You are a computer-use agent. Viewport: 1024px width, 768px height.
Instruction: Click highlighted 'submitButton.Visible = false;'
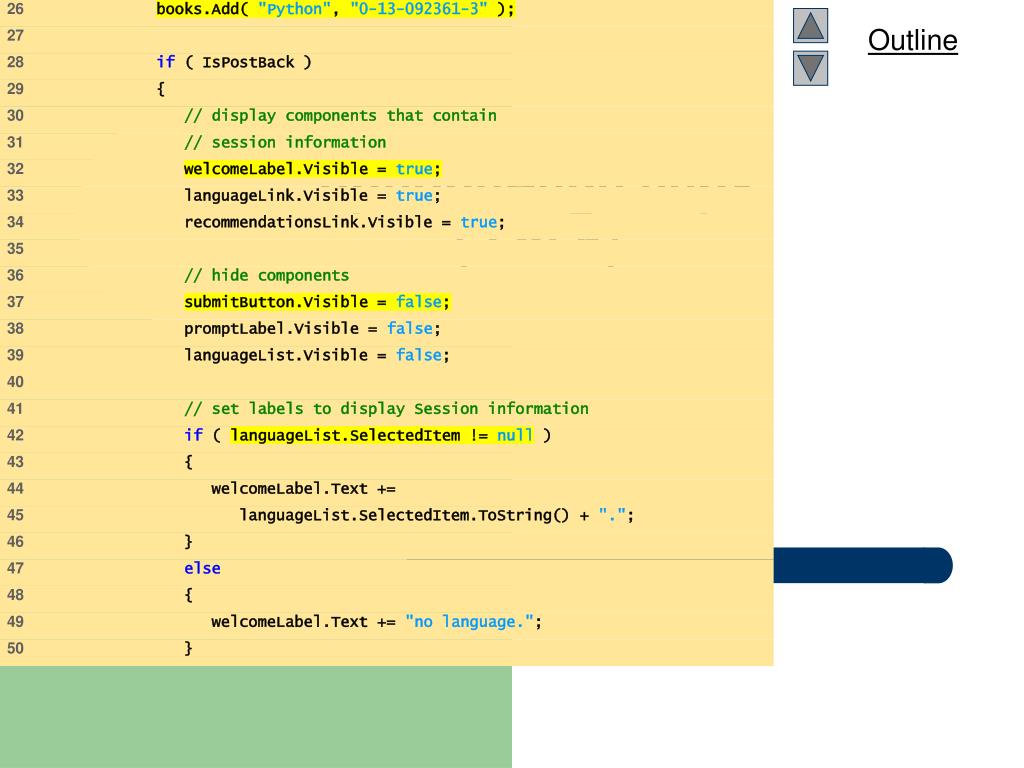coord(317,302)
